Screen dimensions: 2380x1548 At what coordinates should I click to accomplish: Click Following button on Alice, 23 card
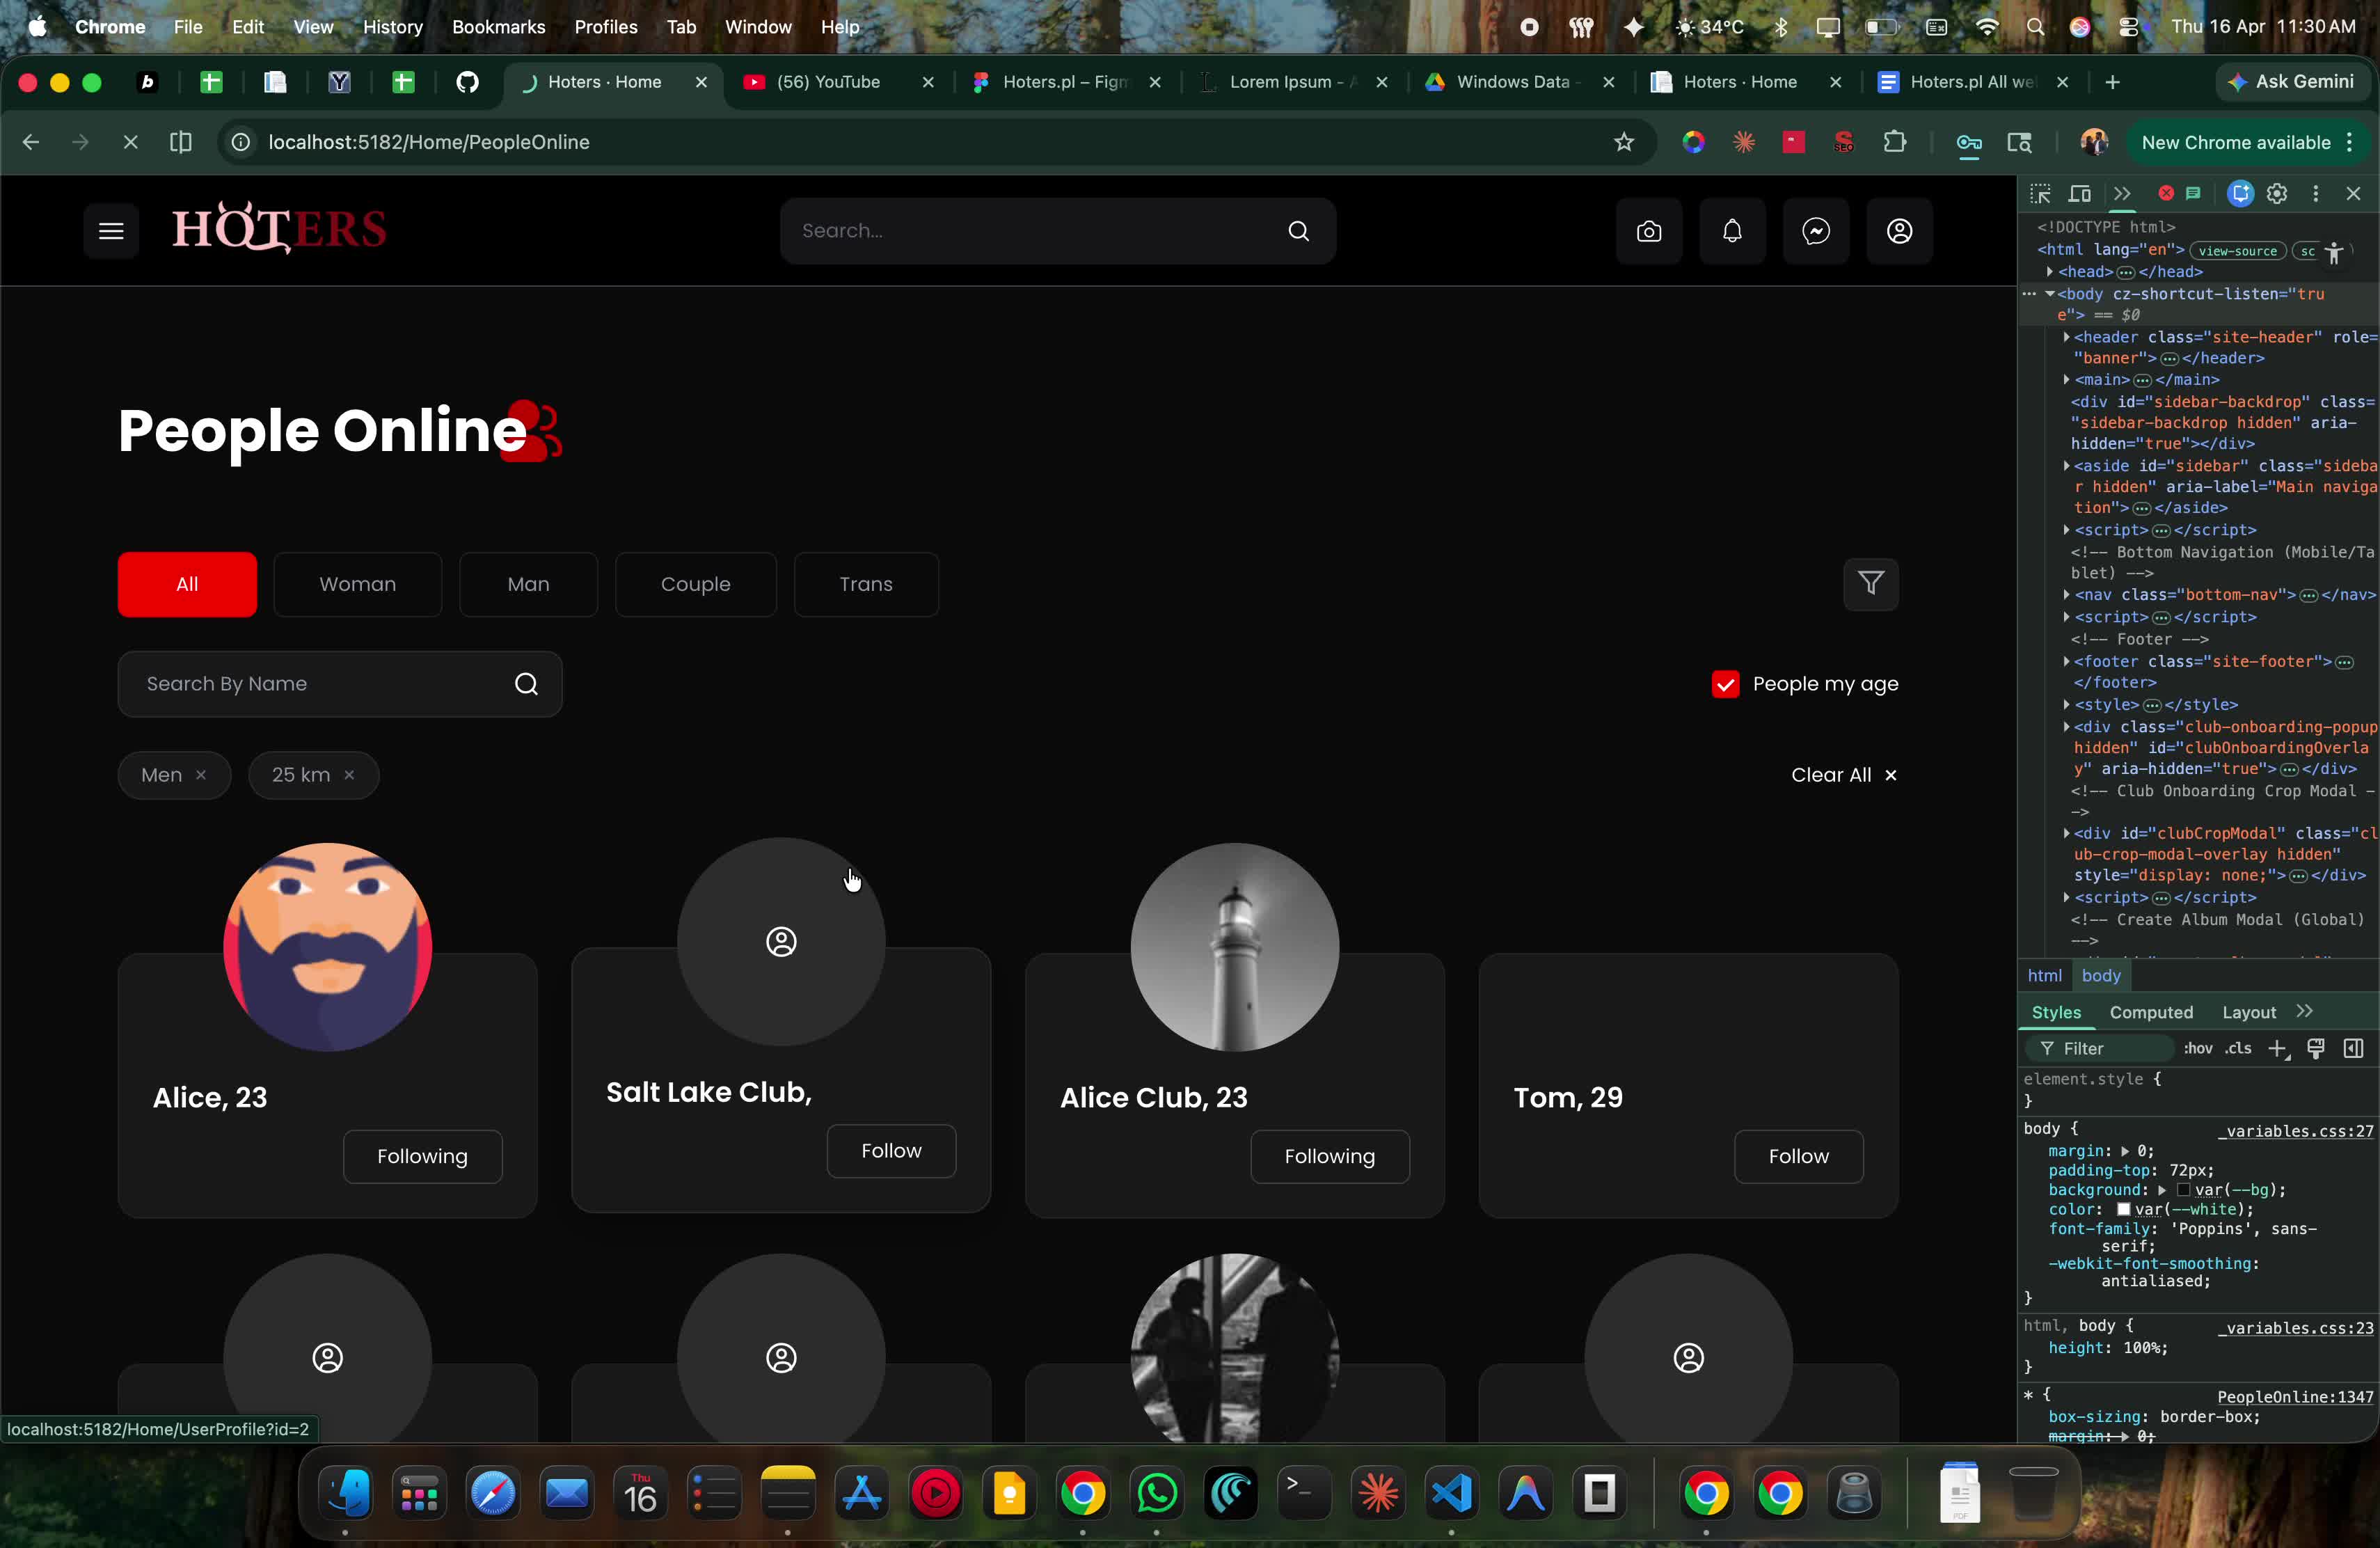(x=422, y=1157)
